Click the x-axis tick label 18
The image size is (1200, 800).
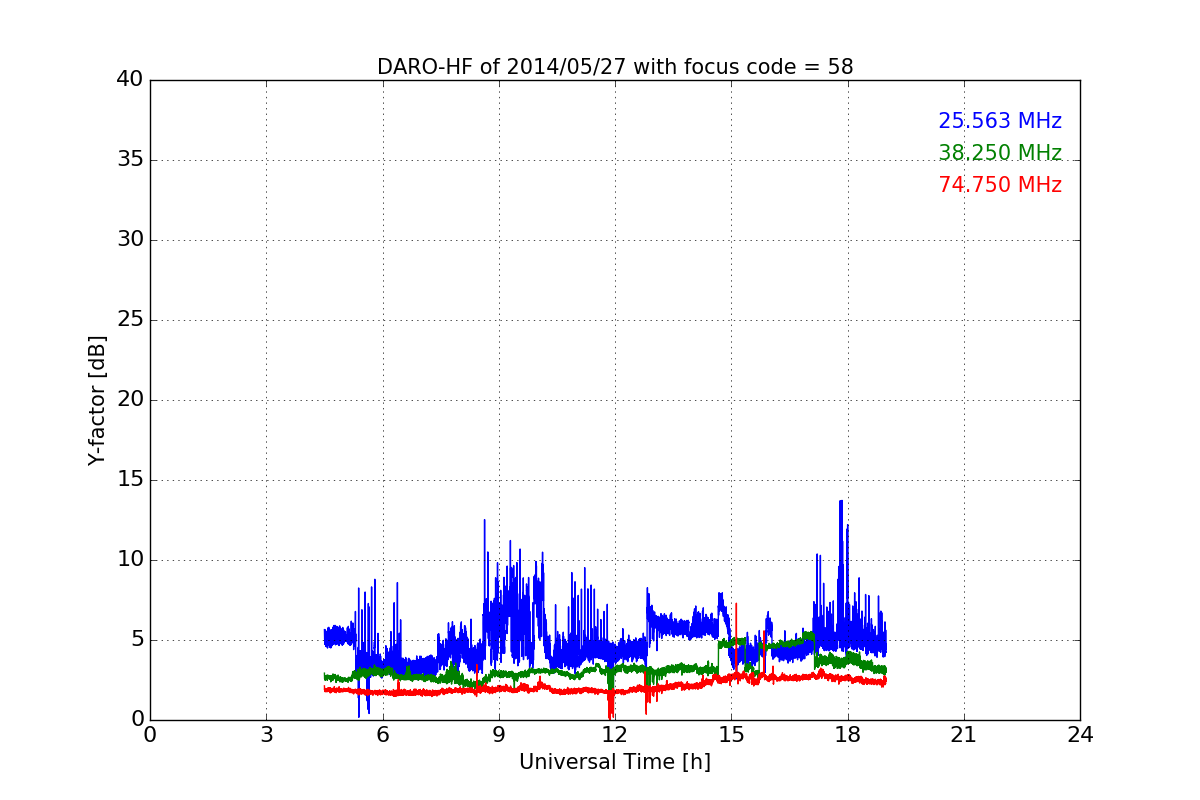(x=847, y=735)
